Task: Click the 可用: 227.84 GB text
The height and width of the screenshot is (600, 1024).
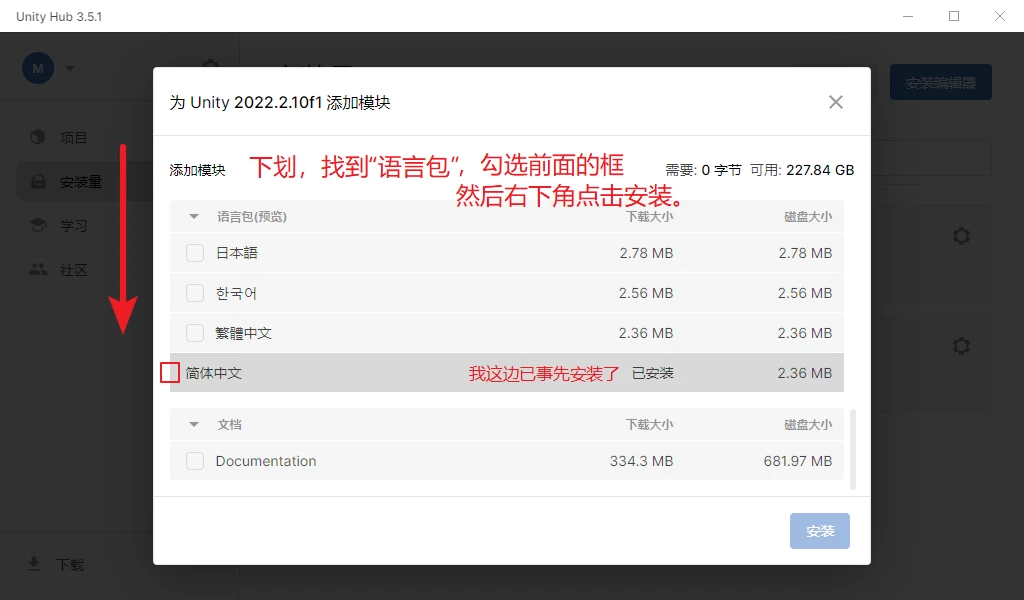Action: pyautogui.click(x=802, y=170)
